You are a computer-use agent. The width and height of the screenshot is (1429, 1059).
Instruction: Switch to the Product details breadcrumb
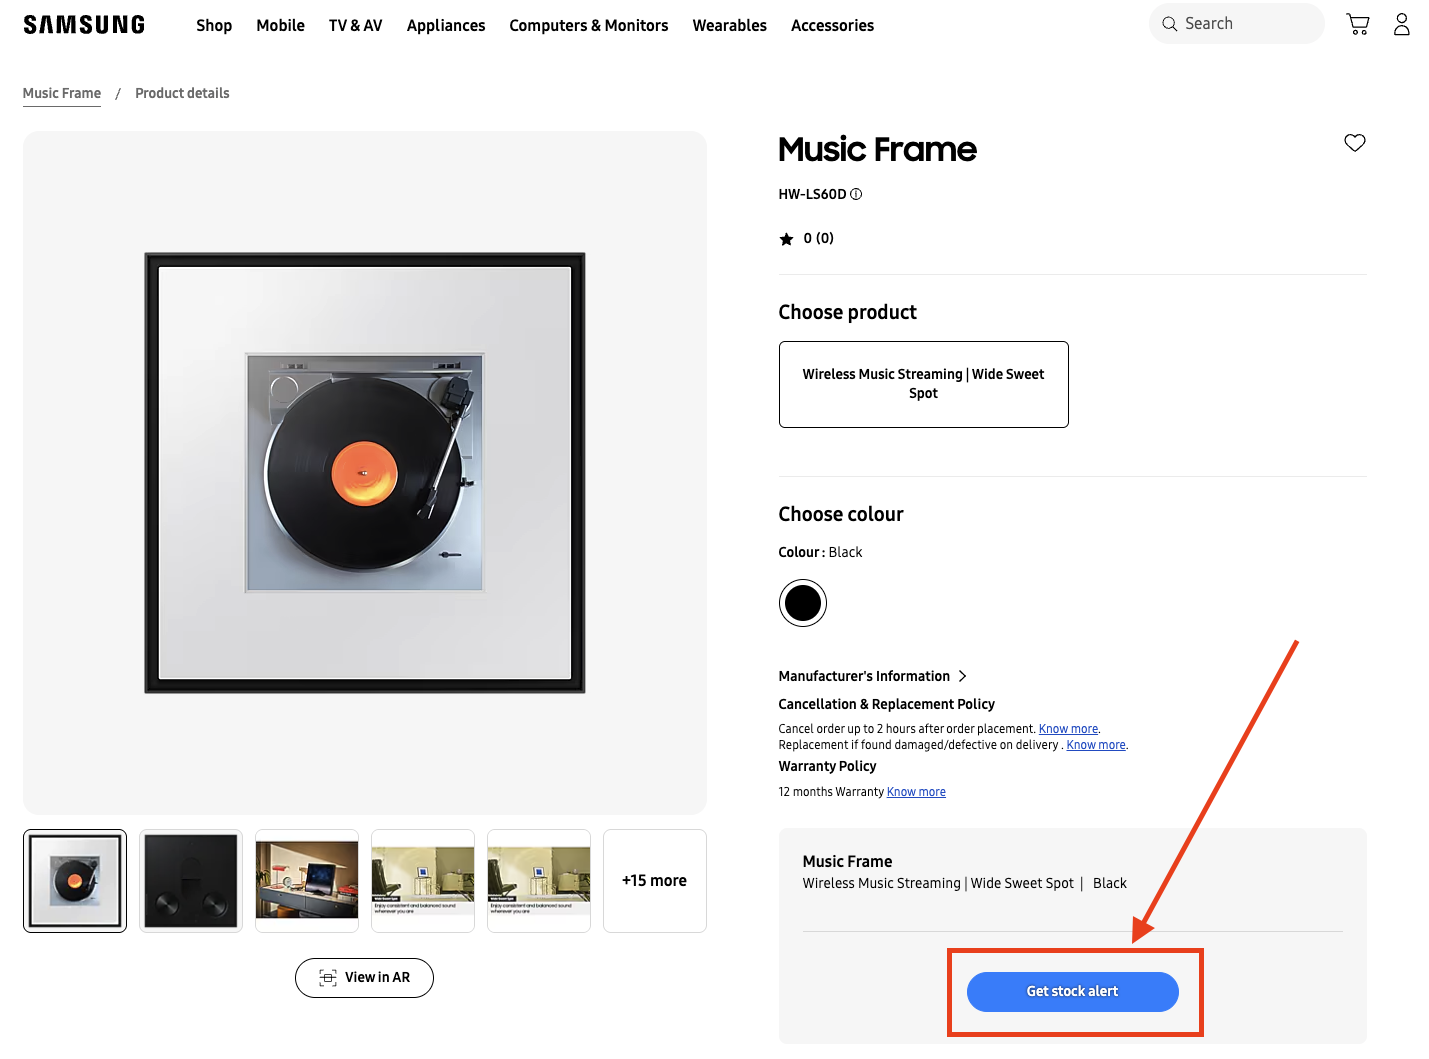(182, 93)
